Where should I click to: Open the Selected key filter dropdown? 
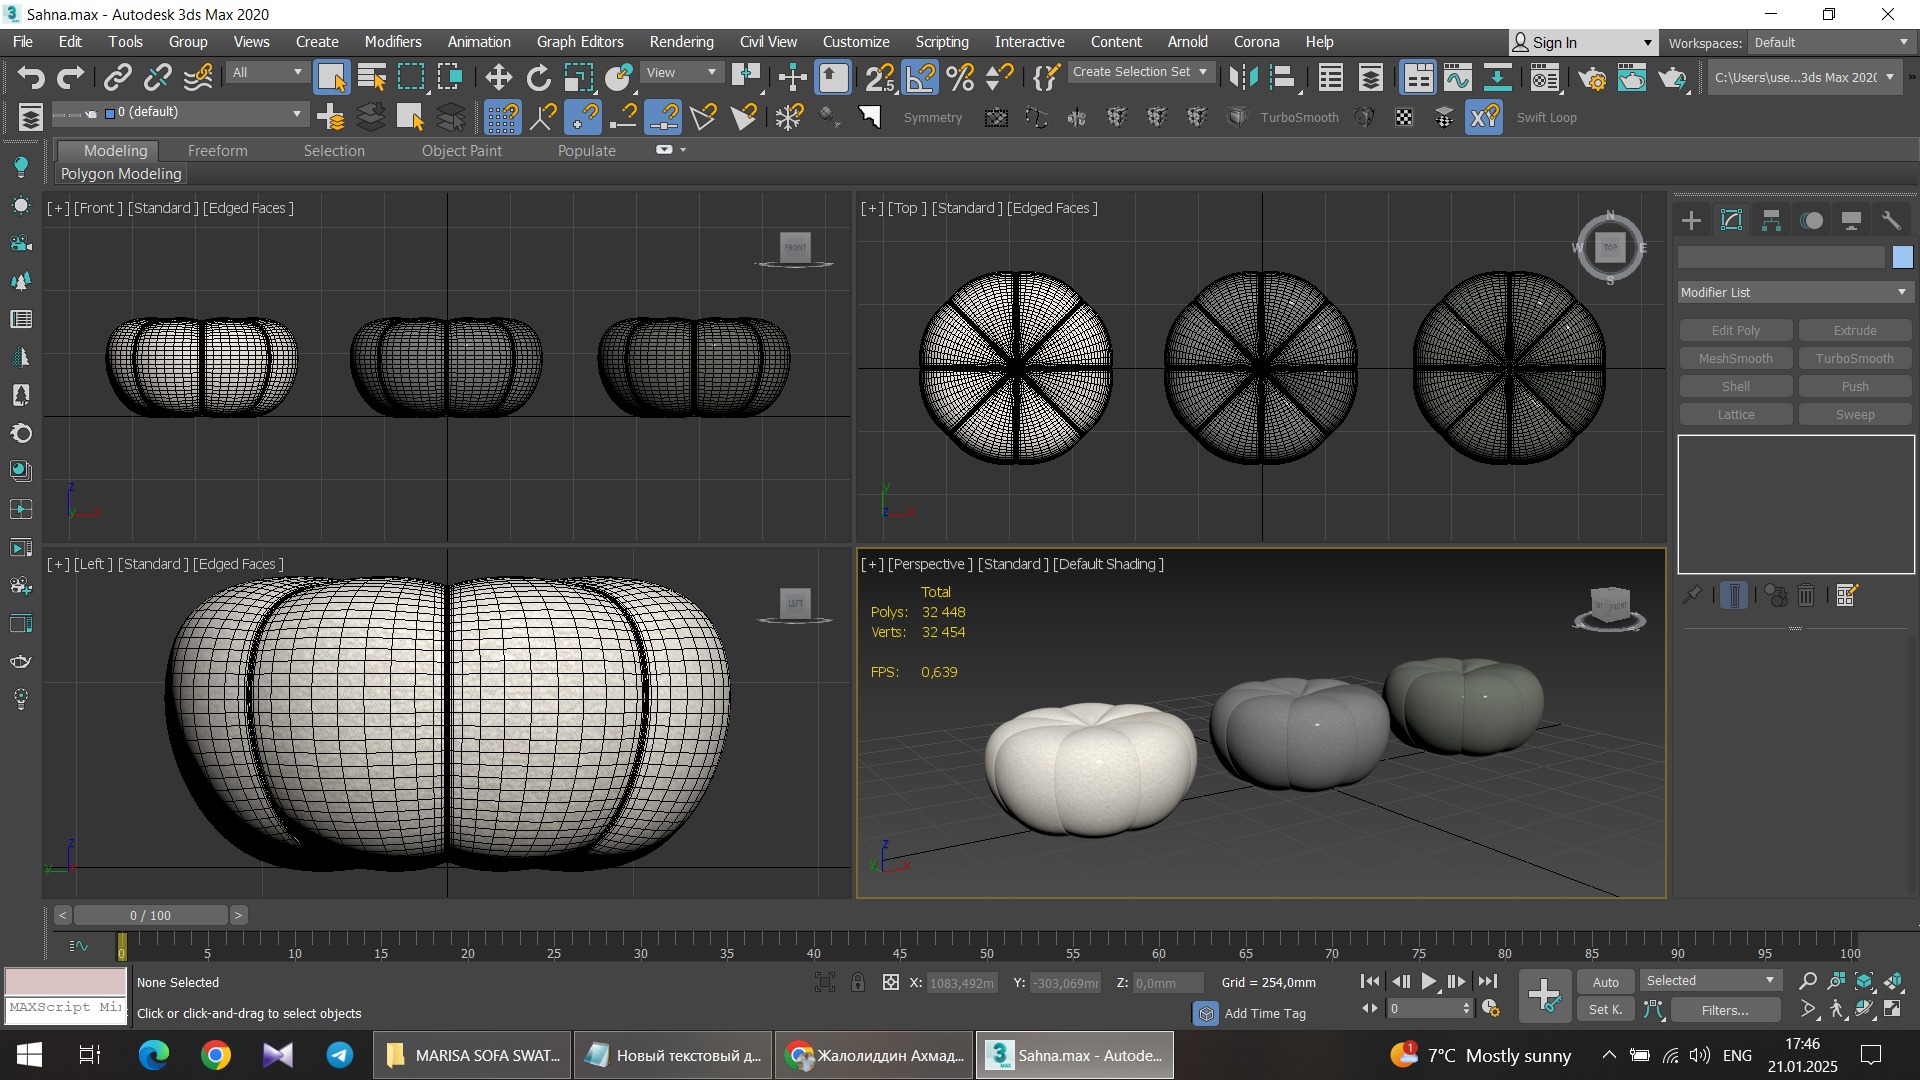coord(1710,981)
